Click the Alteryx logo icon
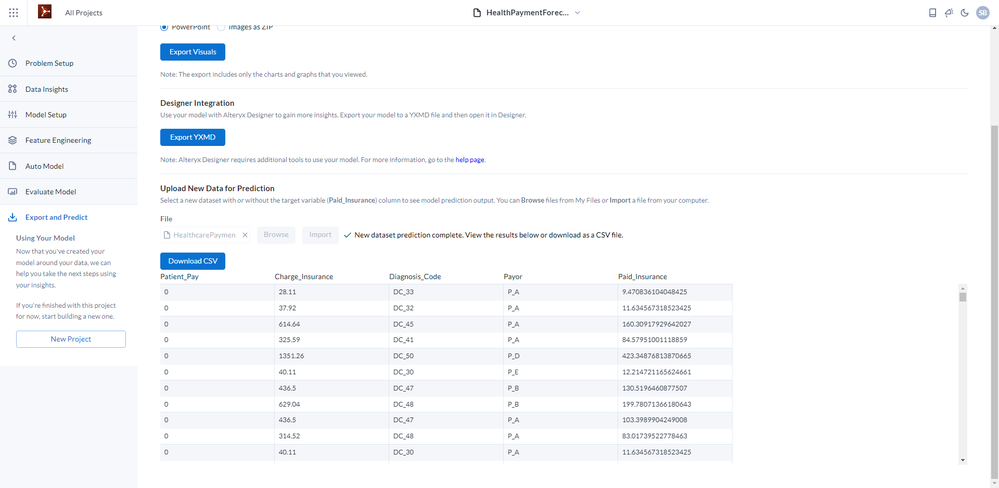Viewport: 999px width, 488px height. click(x=45, y=12)
